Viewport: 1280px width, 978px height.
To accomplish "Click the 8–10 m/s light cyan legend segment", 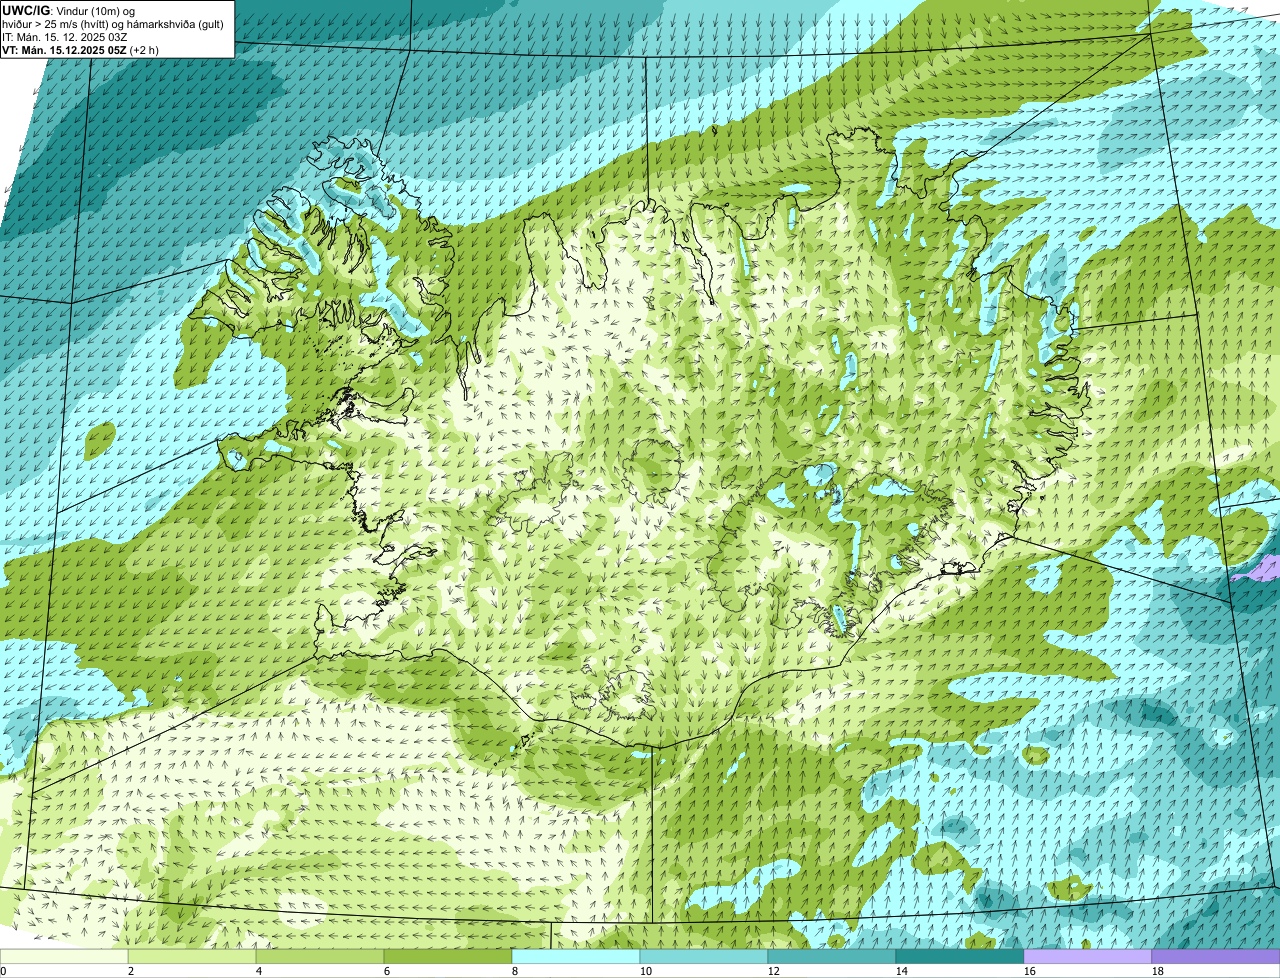I will coord(576,957).
